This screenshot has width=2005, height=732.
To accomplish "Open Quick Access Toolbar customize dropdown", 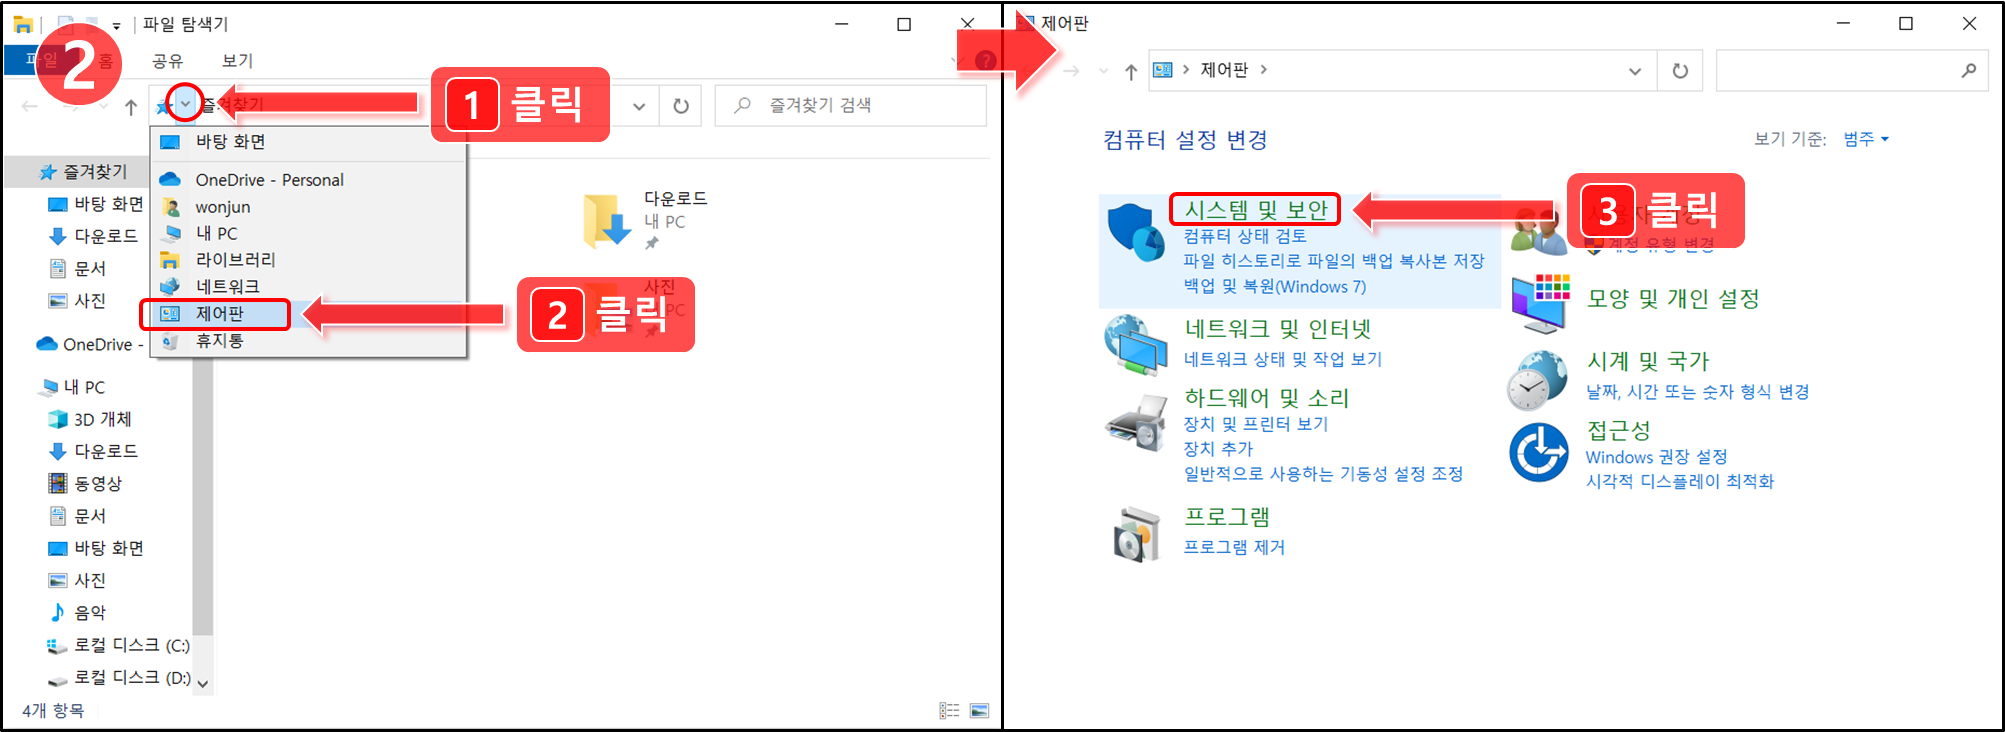I will pos(116,25).
